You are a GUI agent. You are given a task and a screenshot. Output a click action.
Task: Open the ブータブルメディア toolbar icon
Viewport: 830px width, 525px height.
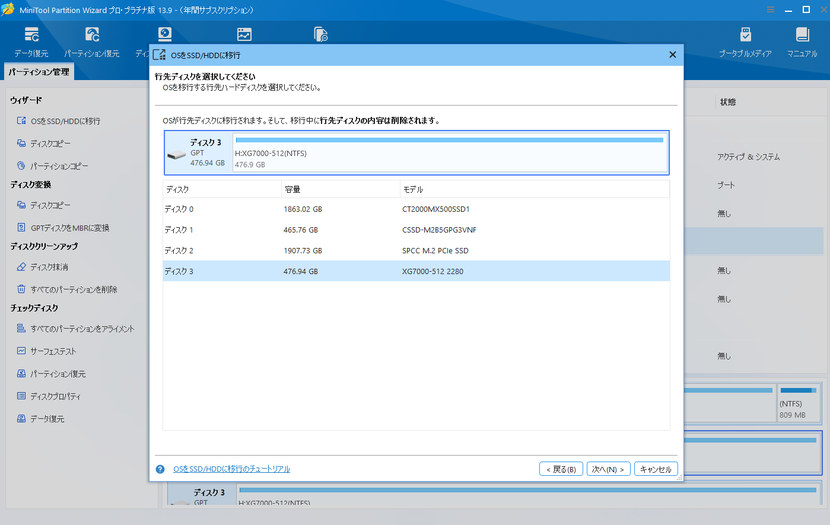(745, 42)
